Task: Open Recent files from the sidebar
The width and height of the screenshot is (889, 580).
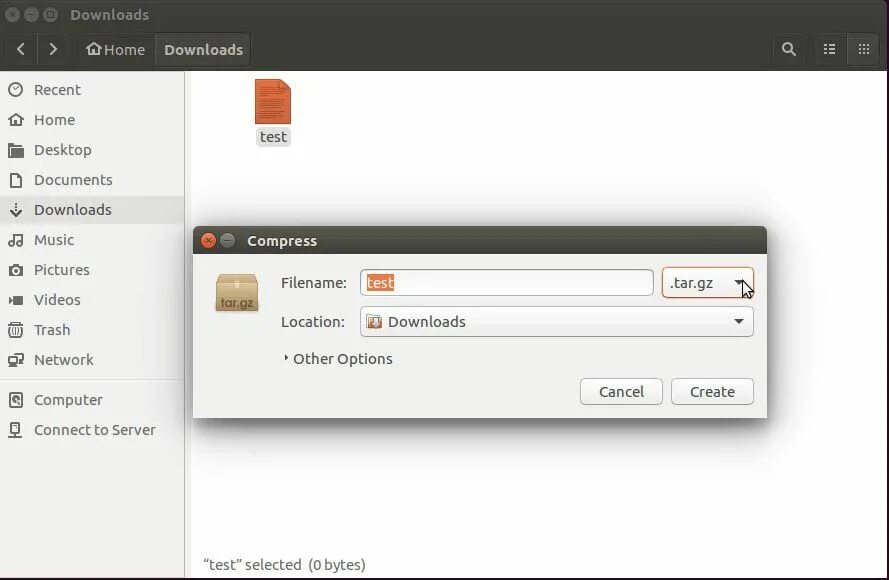Action: pyautogui.click(x=57, y=89)
